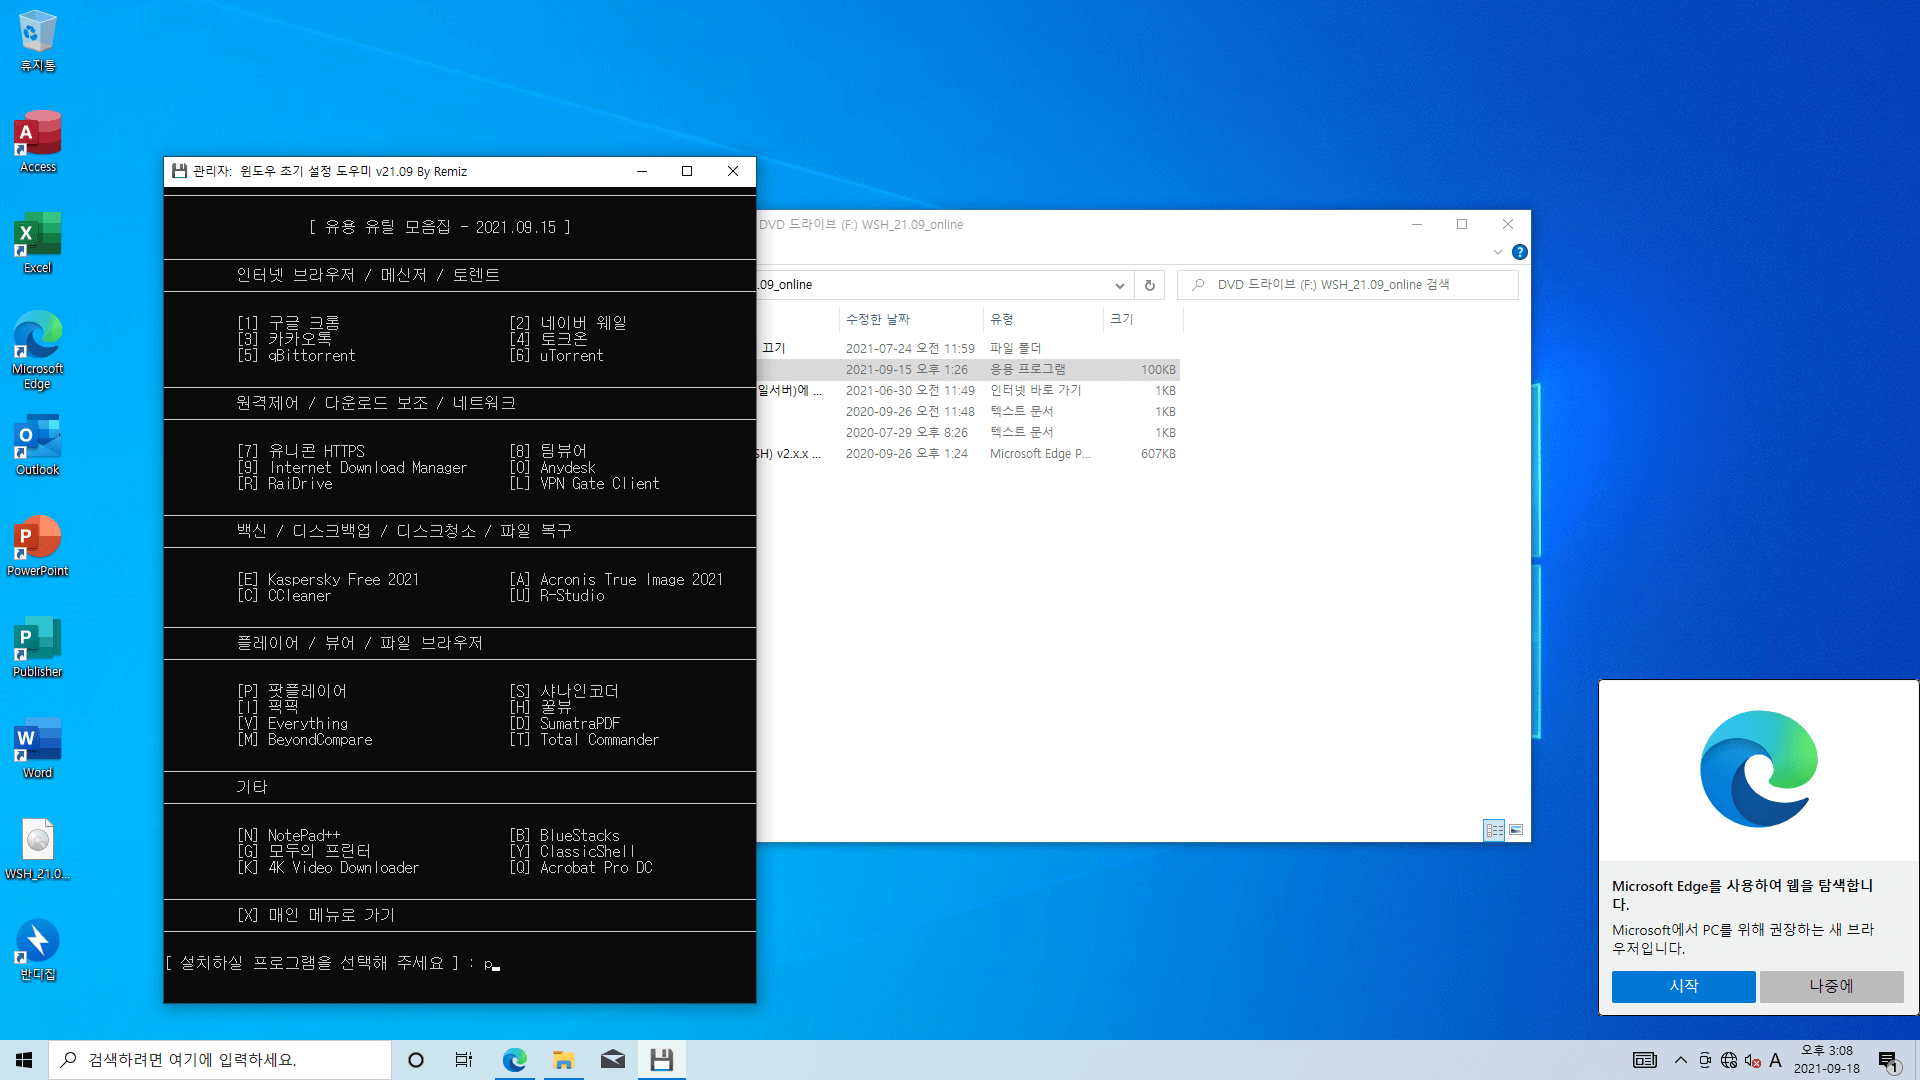This screenshot has height=1080, width=1920.
Task: Click the Edge logo in the popup
Action: [x=1759, y=769]
